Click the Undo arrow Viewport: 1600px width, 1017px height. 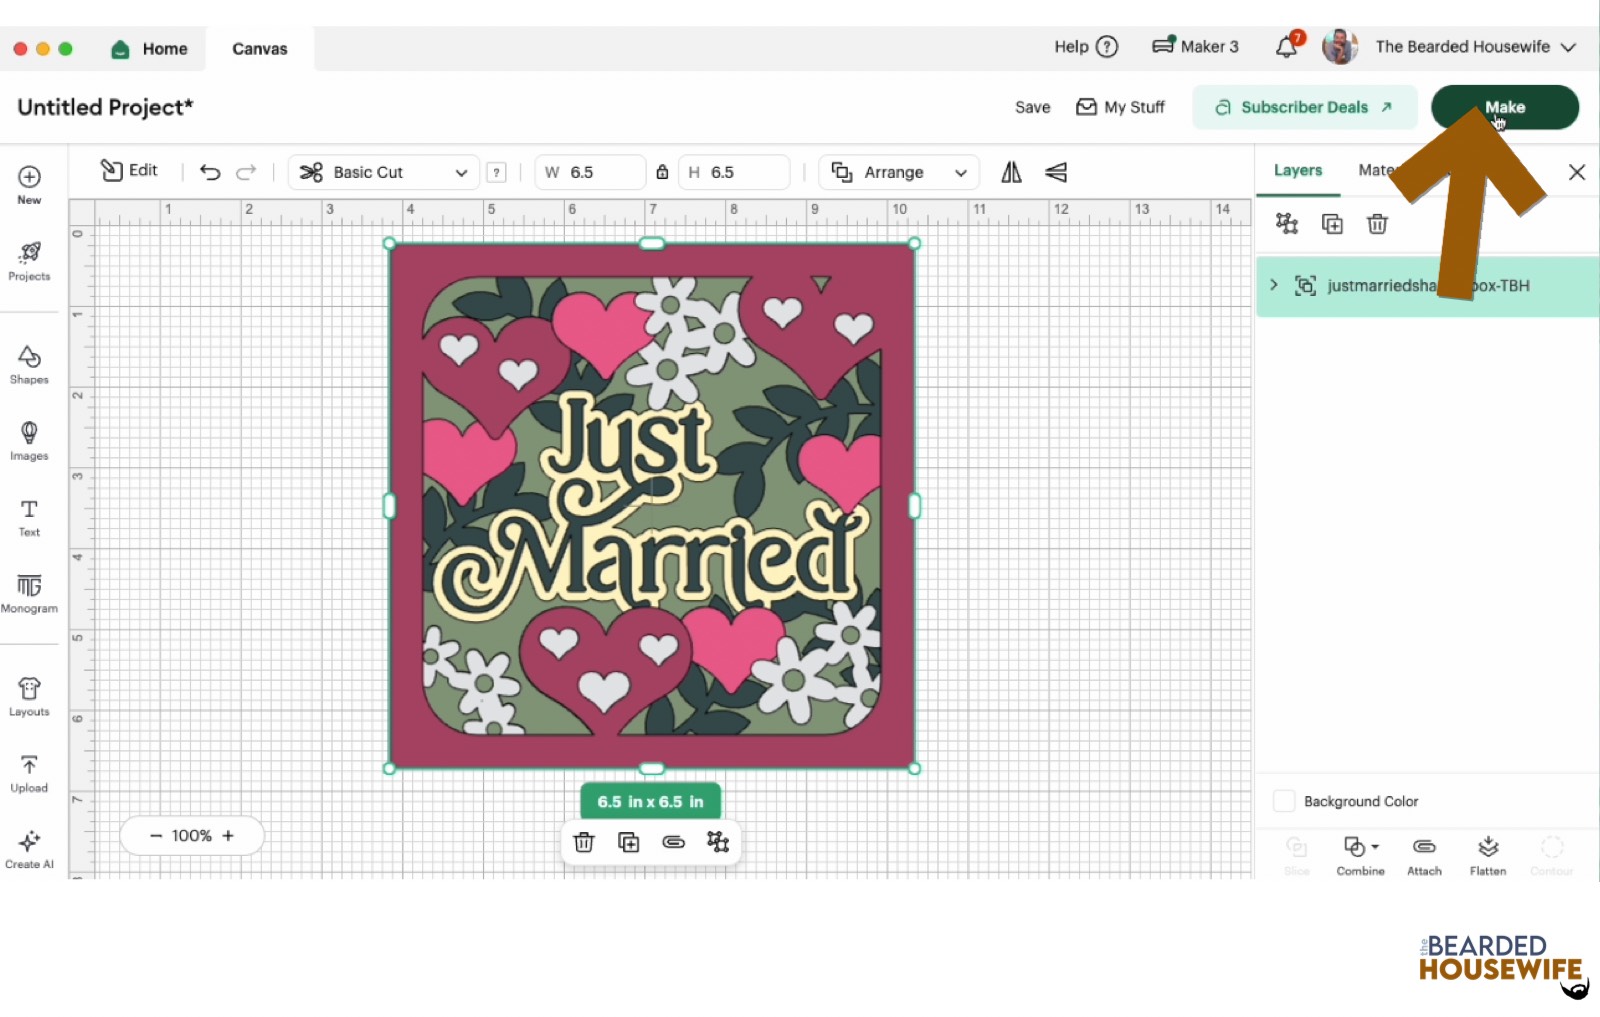(x=210, y=172)
